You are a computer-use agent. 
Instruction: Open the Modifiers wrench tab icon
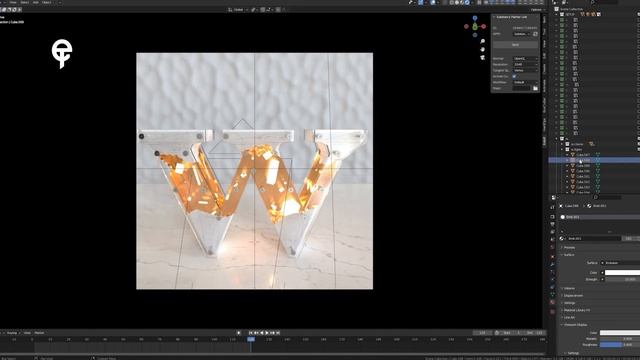point(553,264)
